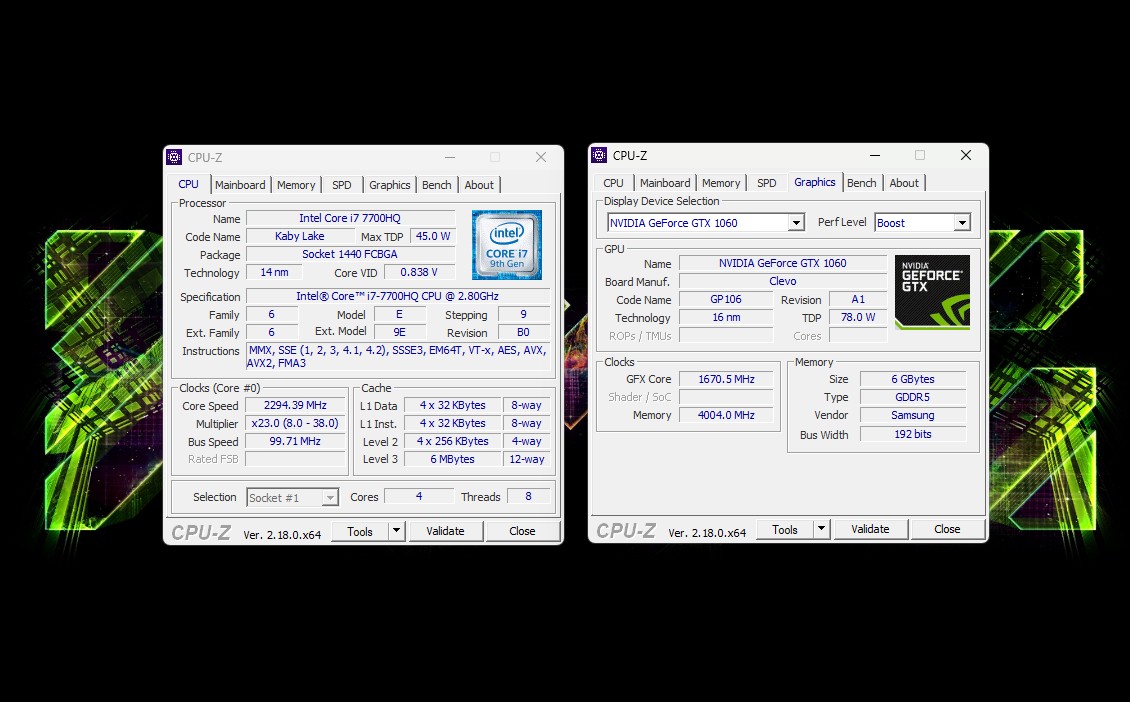Select the CPU tab in left CPU-Z window

189,184
